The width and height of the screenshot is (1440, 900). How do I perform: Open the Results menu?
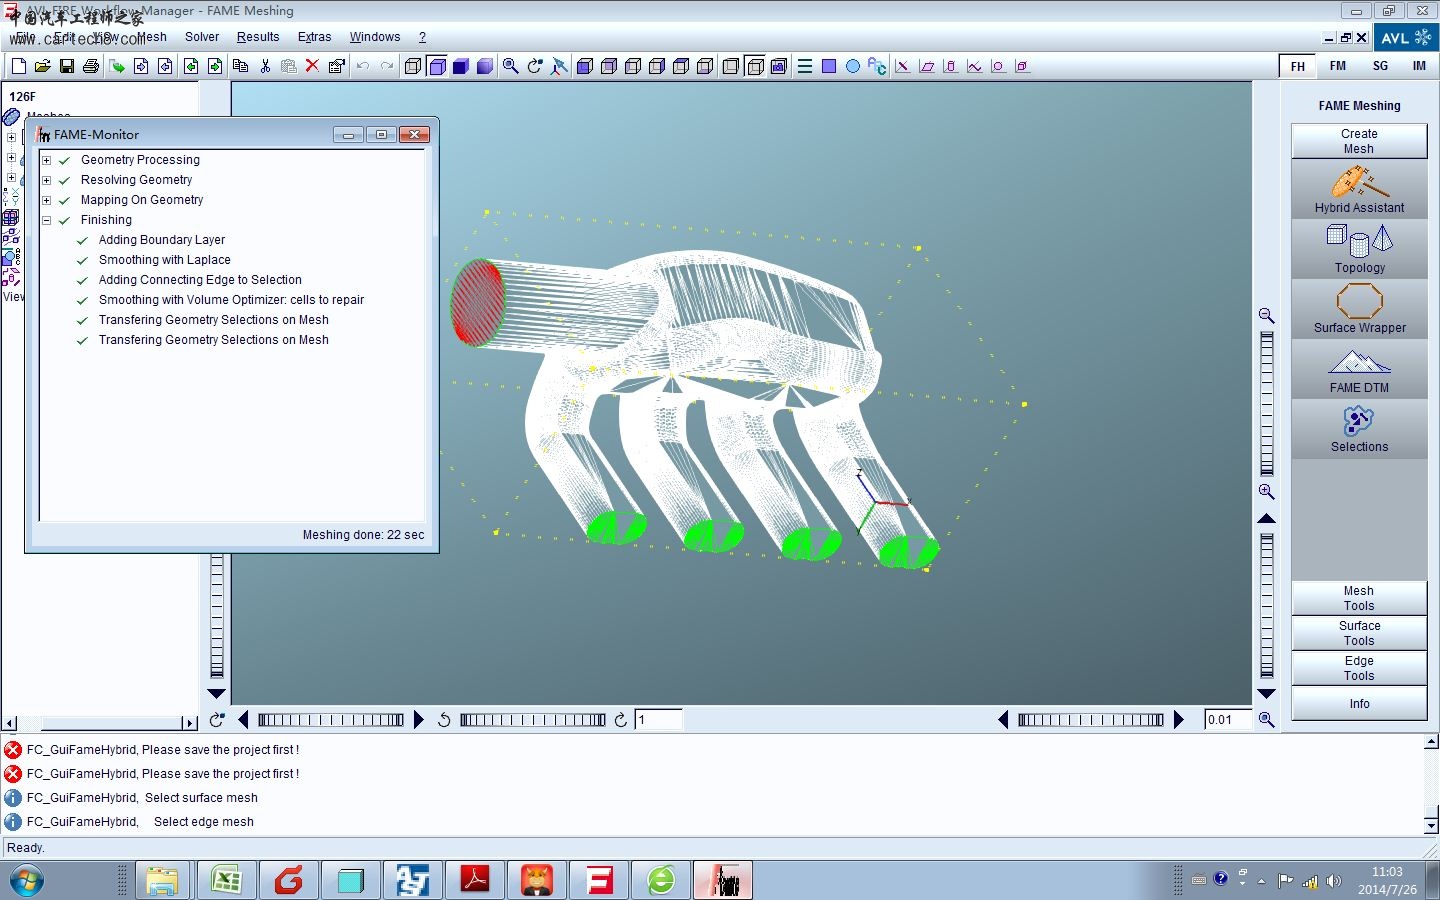tap(258, 37)
